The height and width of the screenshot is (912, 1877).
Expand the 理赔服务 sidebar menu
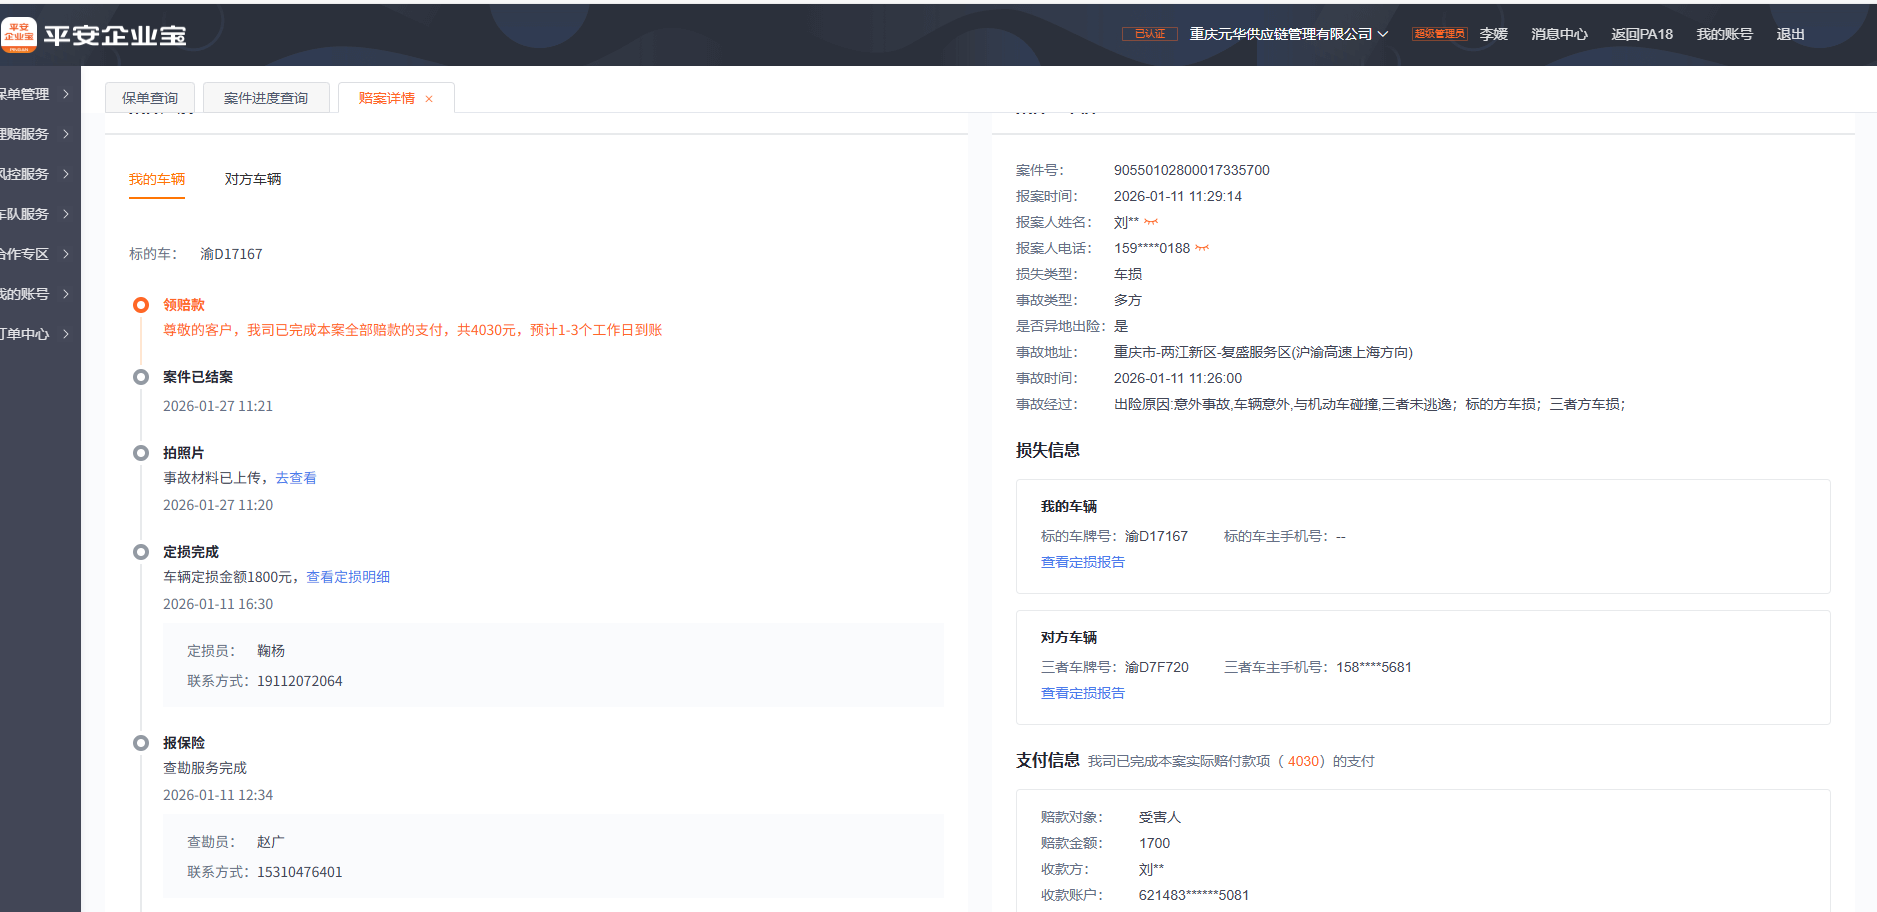[x=66, y=134]
